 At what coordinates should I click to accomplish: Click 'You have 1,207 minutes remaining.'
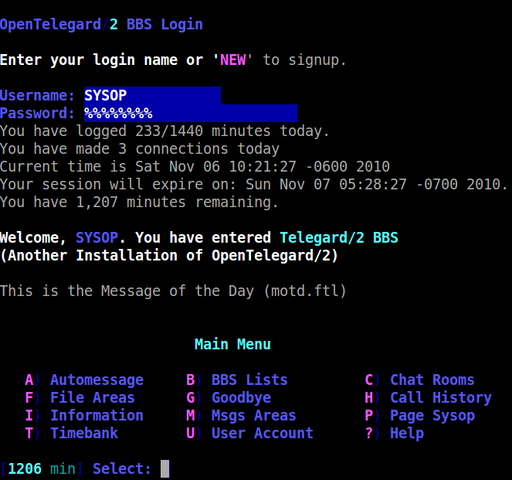point(139,202)
